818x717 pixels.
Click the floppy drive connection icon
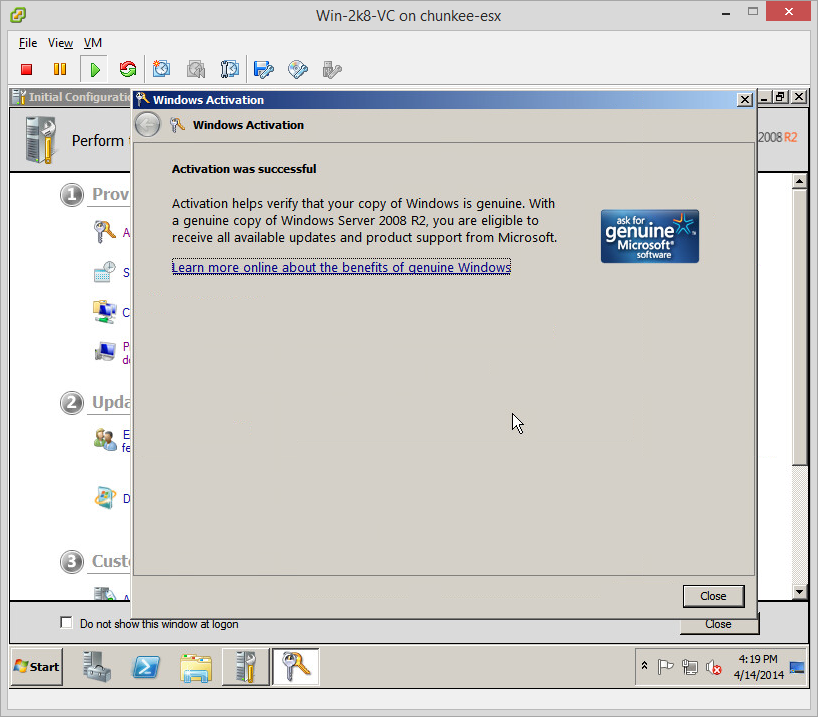coord(263,69)
